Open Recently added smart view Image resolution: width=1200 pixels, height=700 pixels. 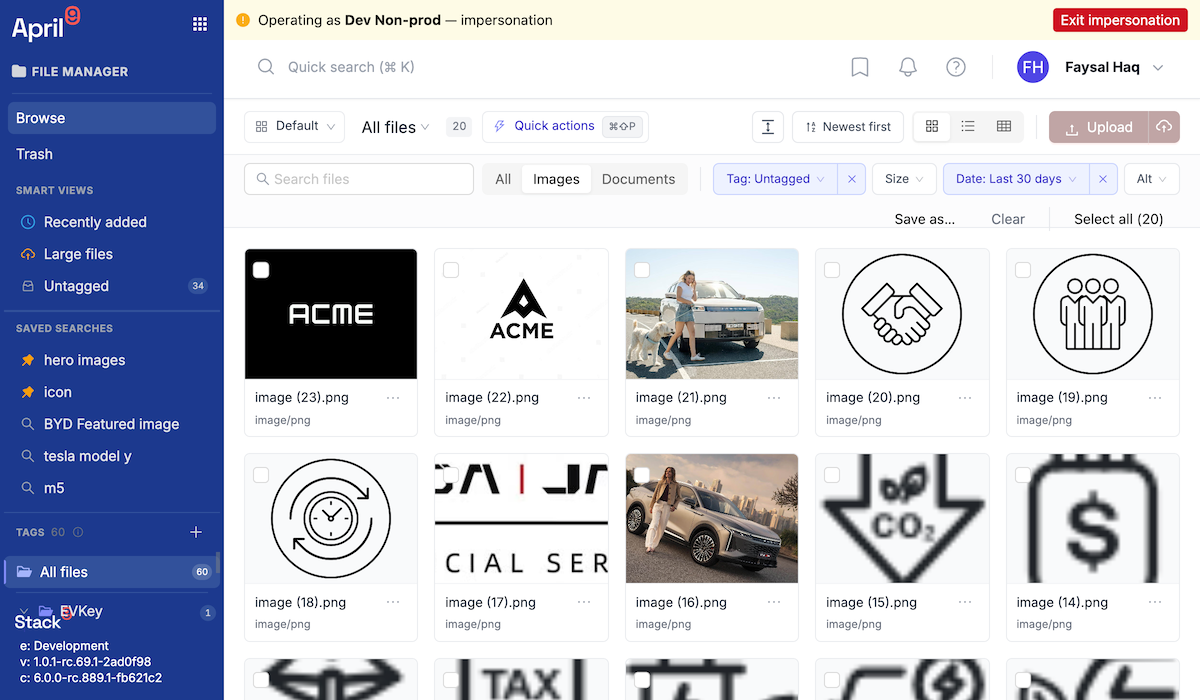pyautogui.click(x=112, y=222)
